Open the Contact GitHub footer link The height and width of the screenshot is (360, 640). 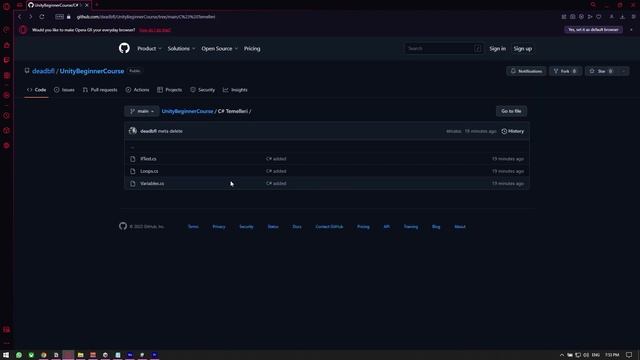coord(329,227)
